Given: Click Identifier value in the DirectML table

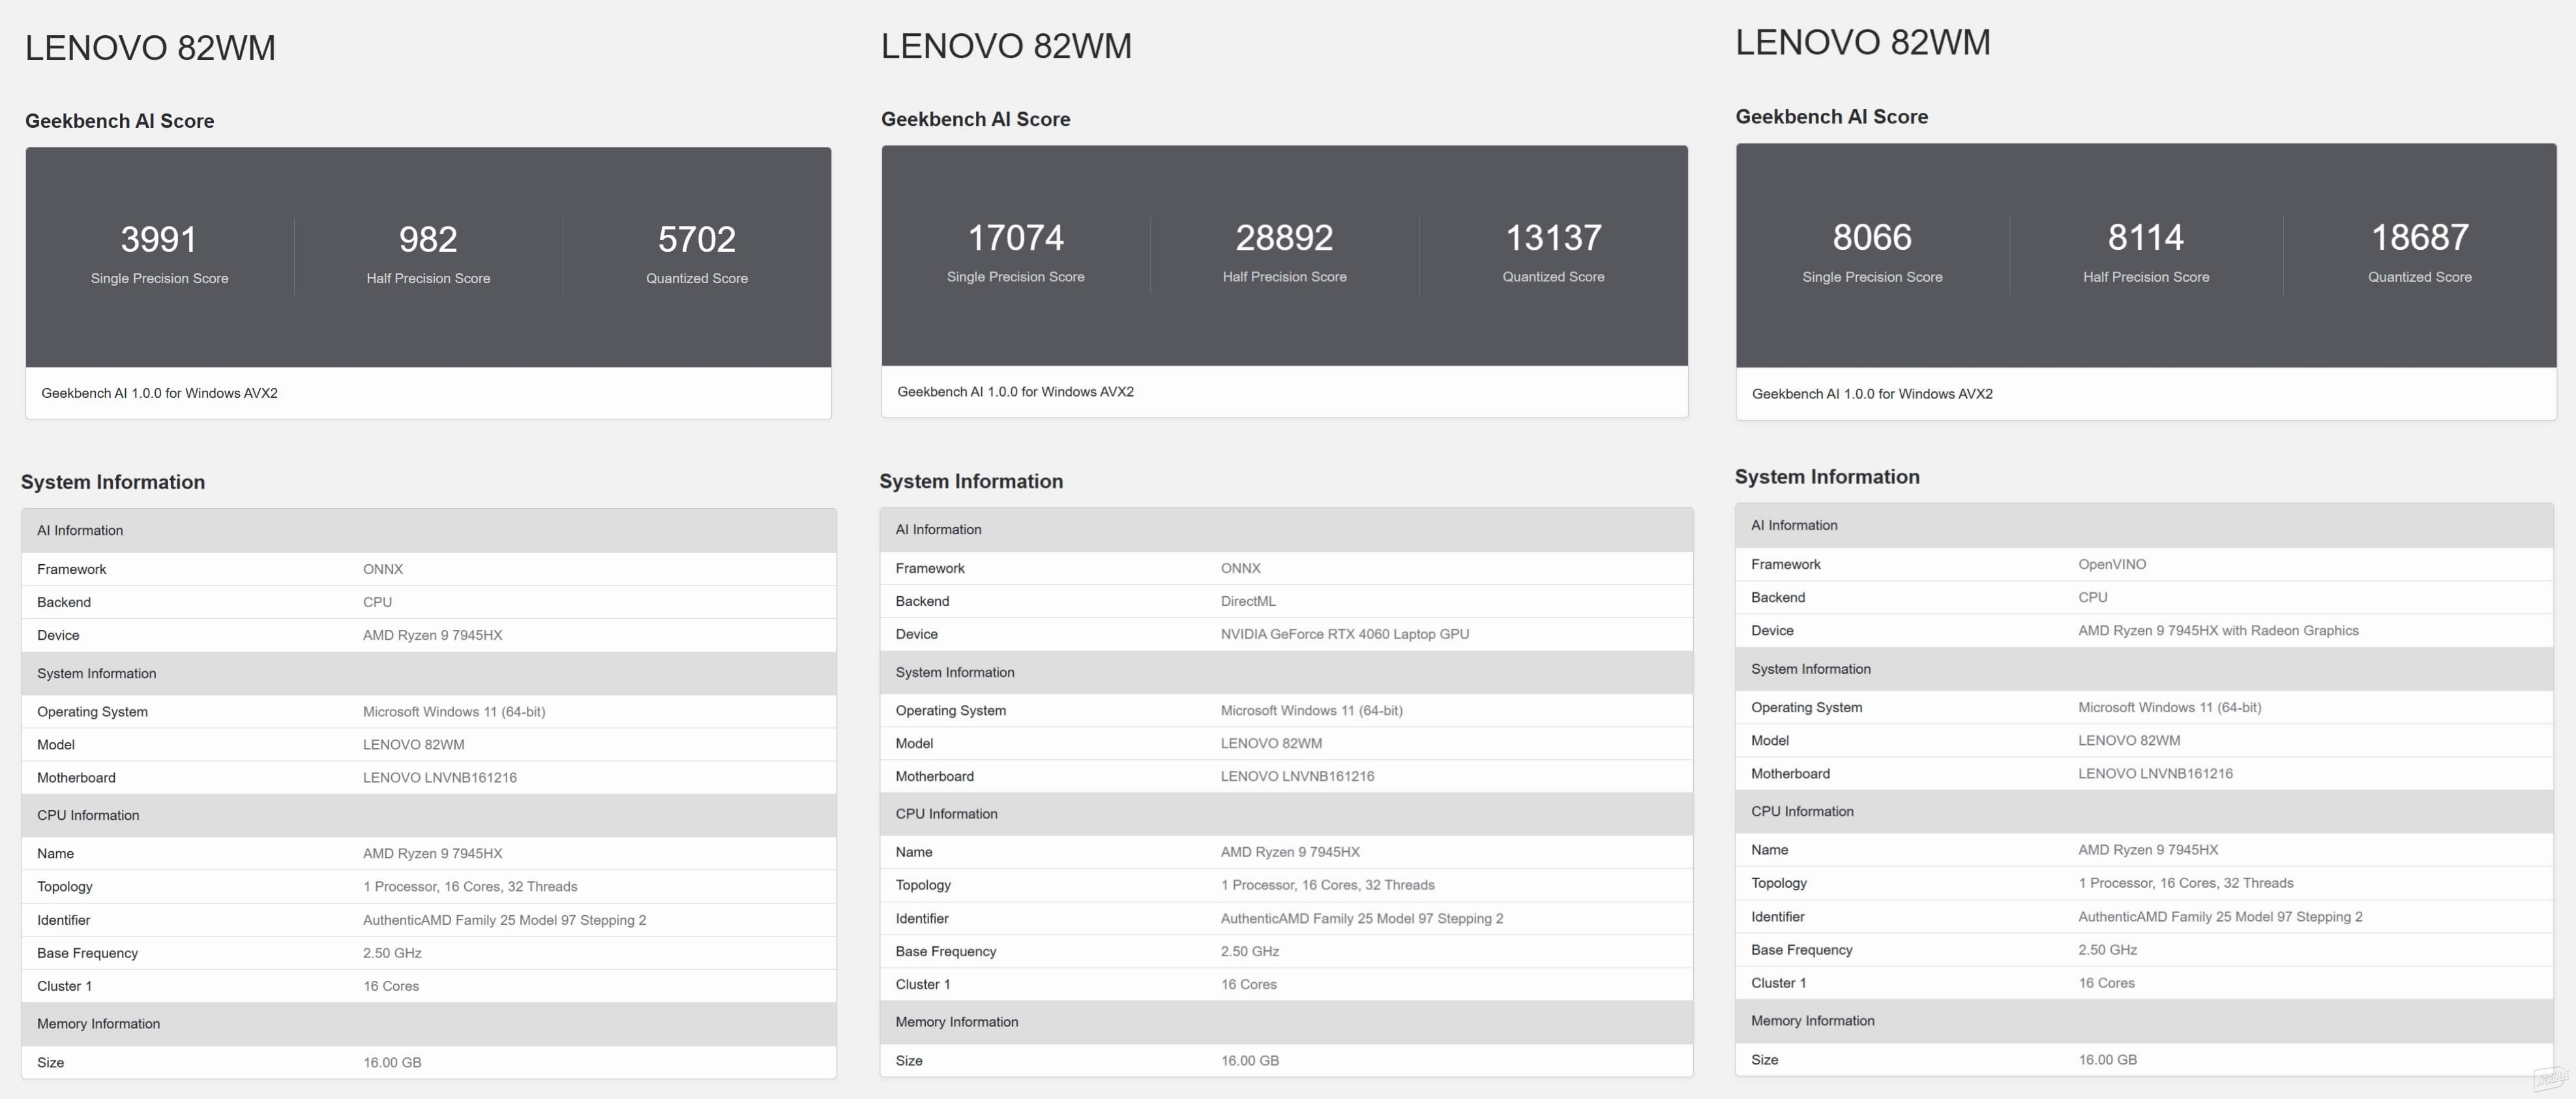Looking at the screenshot, I should [1361, 918].
